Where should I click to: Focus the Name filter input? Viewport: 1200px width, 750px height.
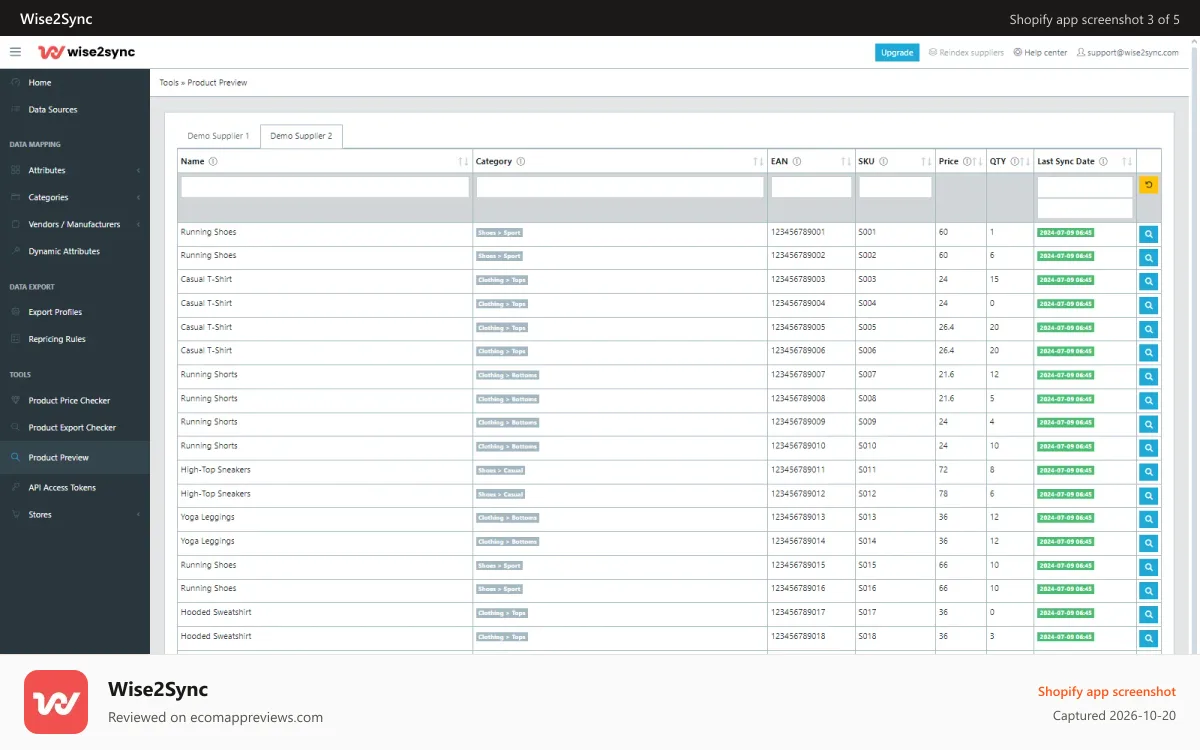(325, 187)
